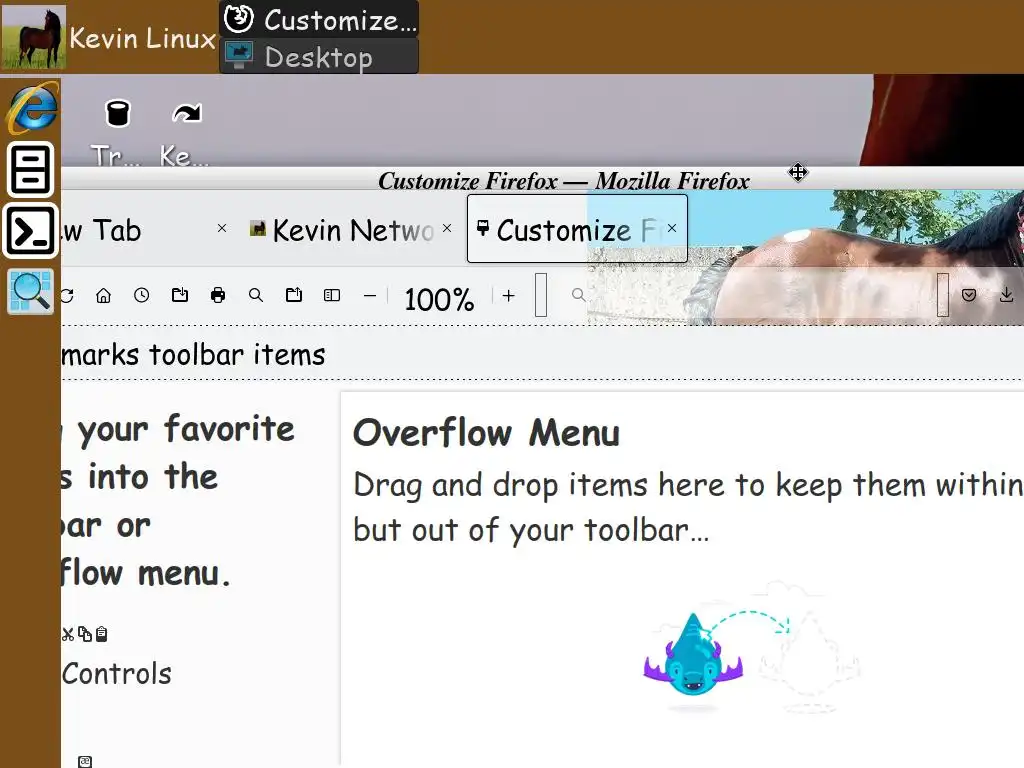Viewport: 1024px width, 768px height.
Task: Select the Desktop taskbar entry
Action: 319,56
